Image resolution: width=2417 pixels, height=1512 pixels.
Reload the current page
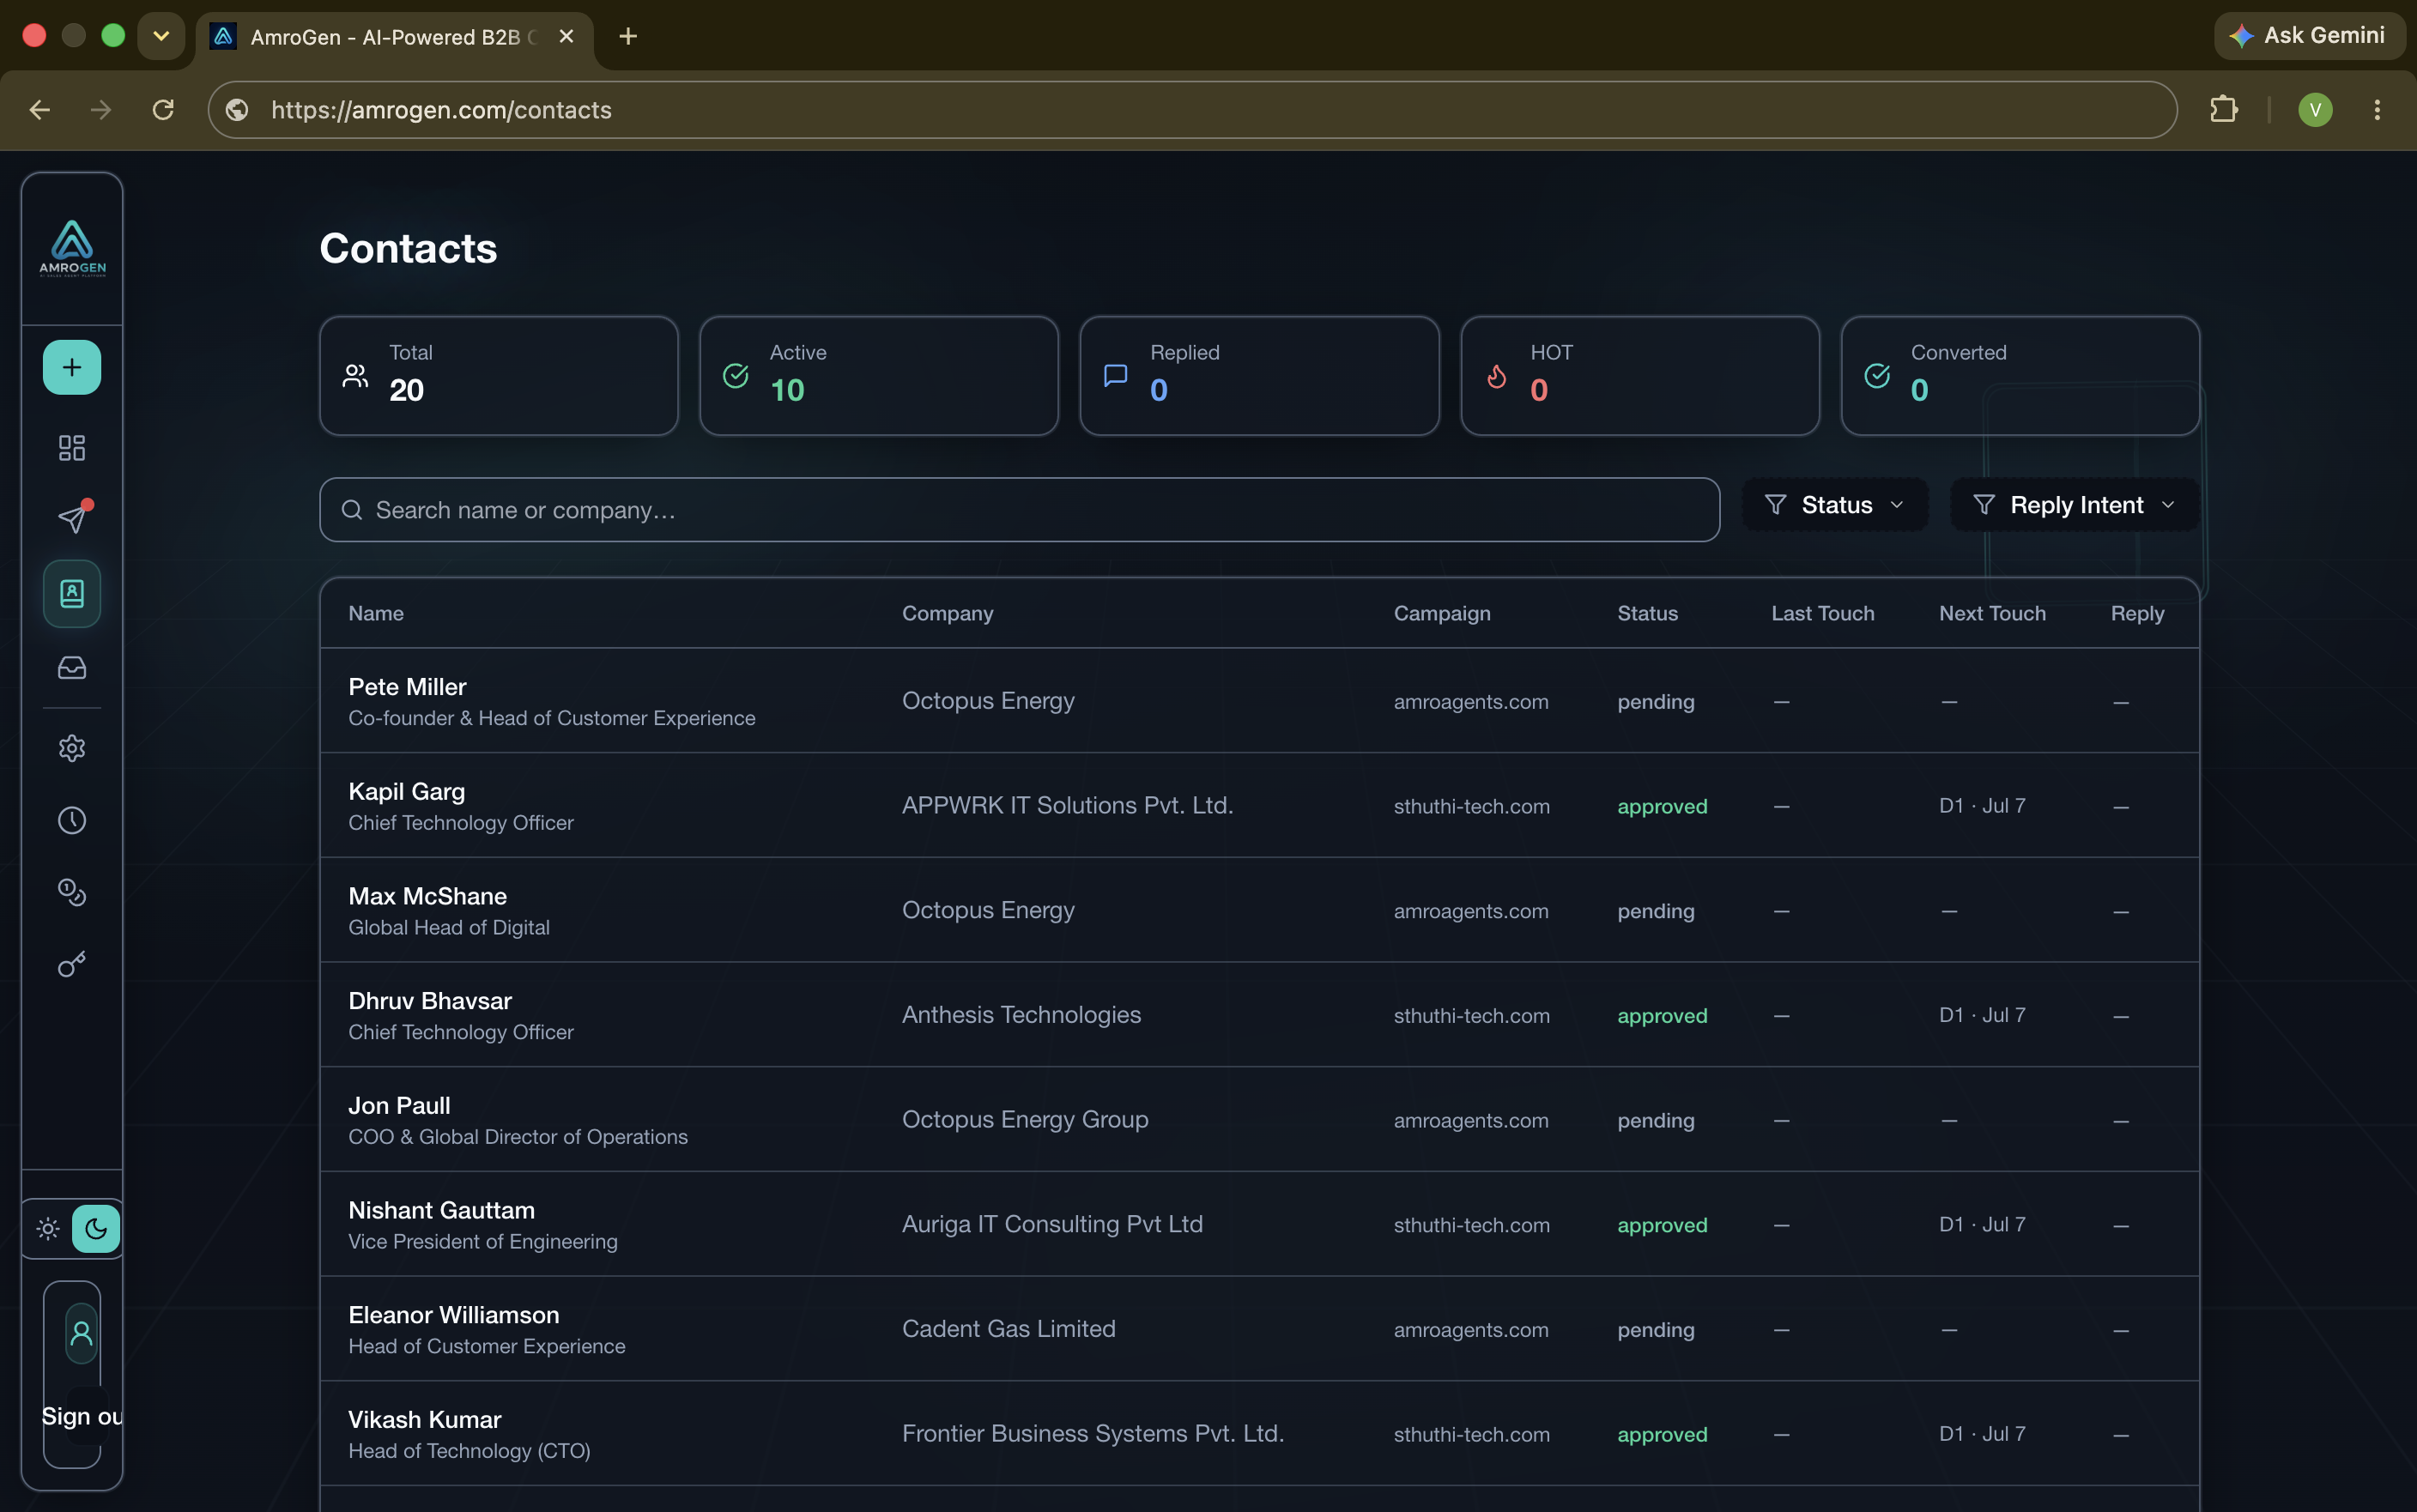click(163, 110)
